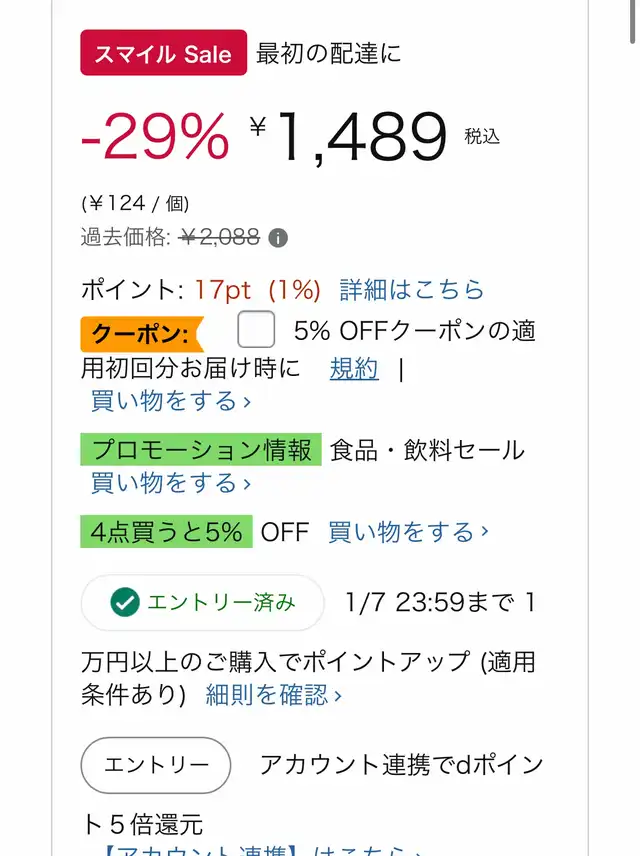Tap the red スマイル Sale badge
Viewport: 640px width, 856px height.
click(163, 54)
